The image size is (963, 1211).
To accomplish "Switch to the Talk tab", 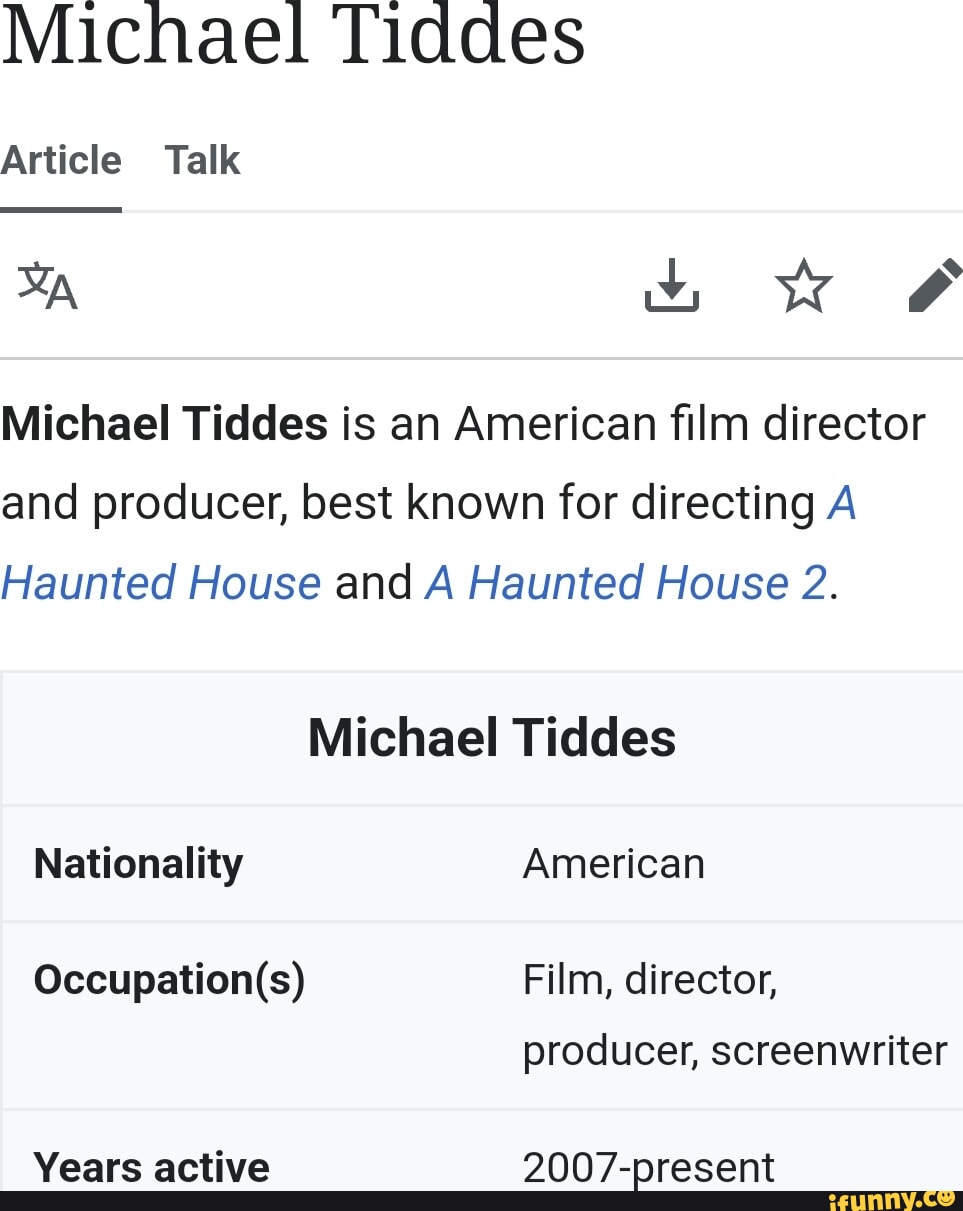I will click(202, 160).
